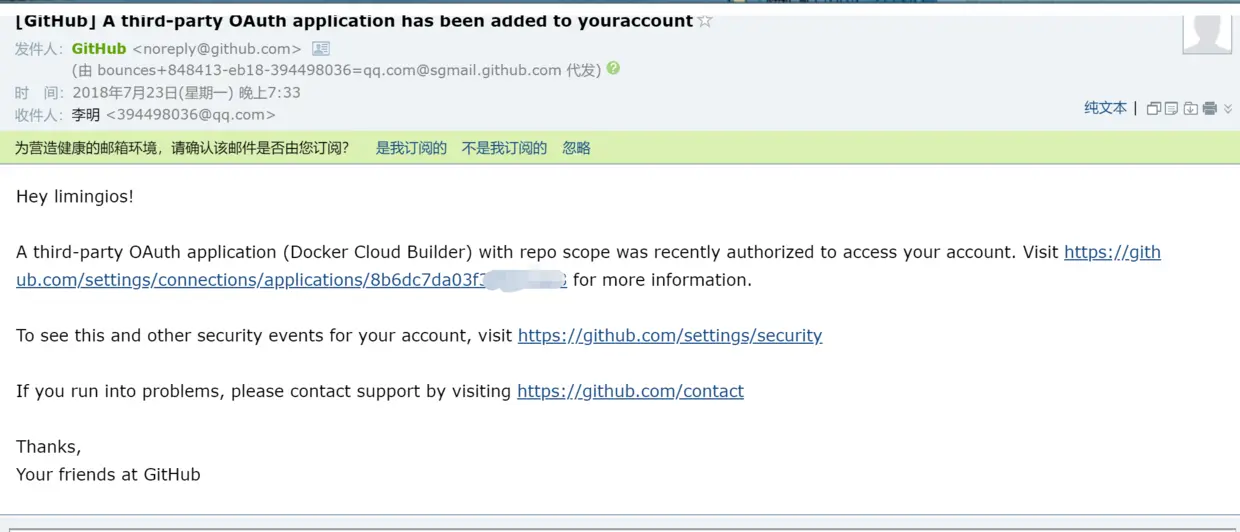Open the sender contact card icon
This screenshot has width=1240, height=532.
coord(321,48)
